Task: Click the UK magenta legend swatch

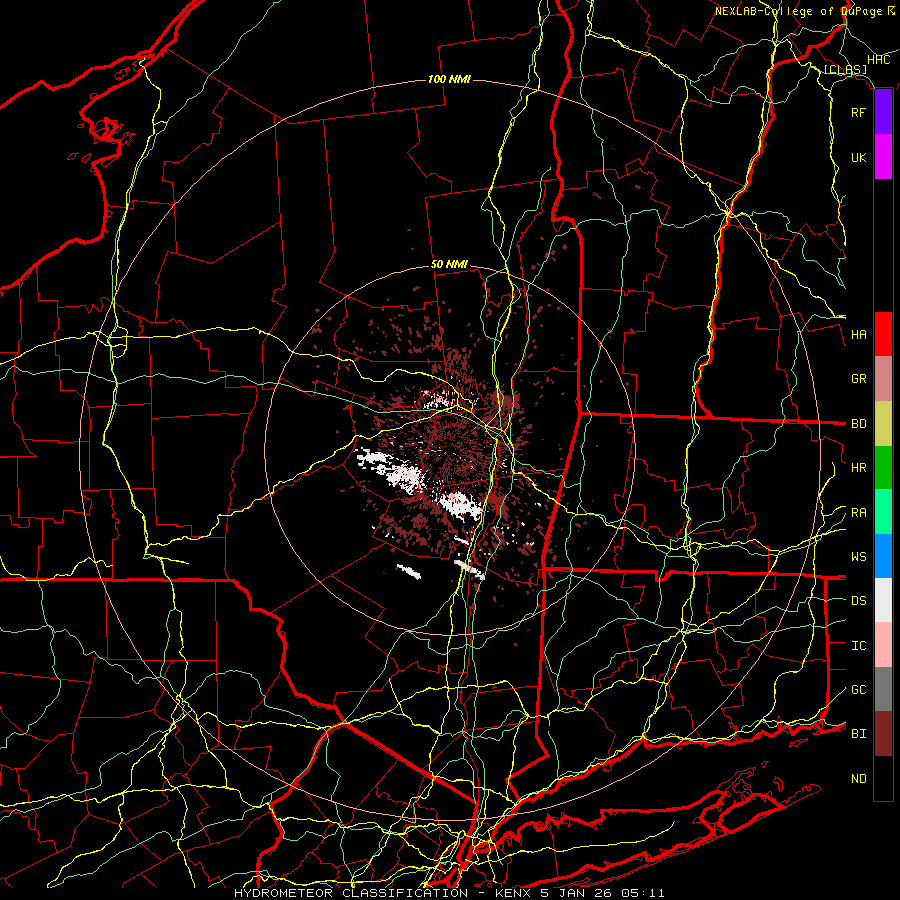Action: pos(883,157)
